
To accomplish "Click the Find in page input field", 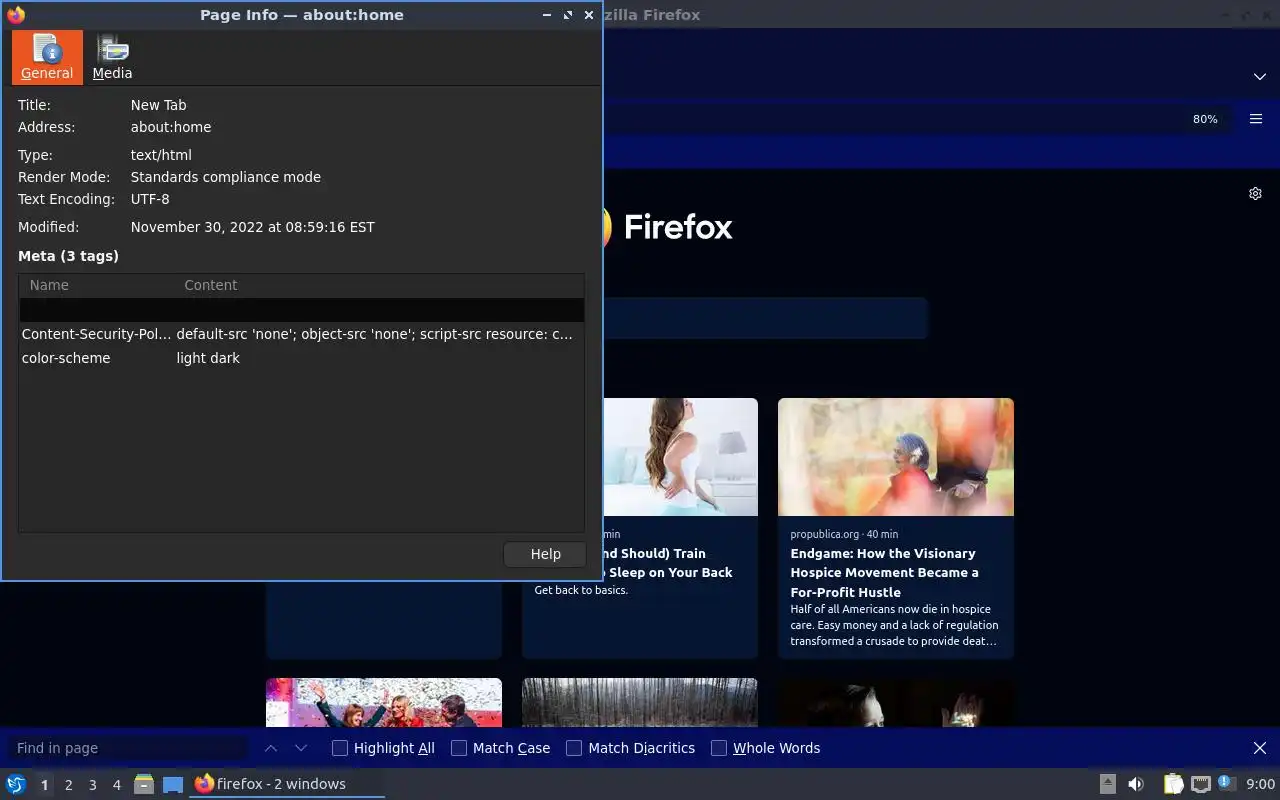I will pyautogui.click(x=128, y=748).
